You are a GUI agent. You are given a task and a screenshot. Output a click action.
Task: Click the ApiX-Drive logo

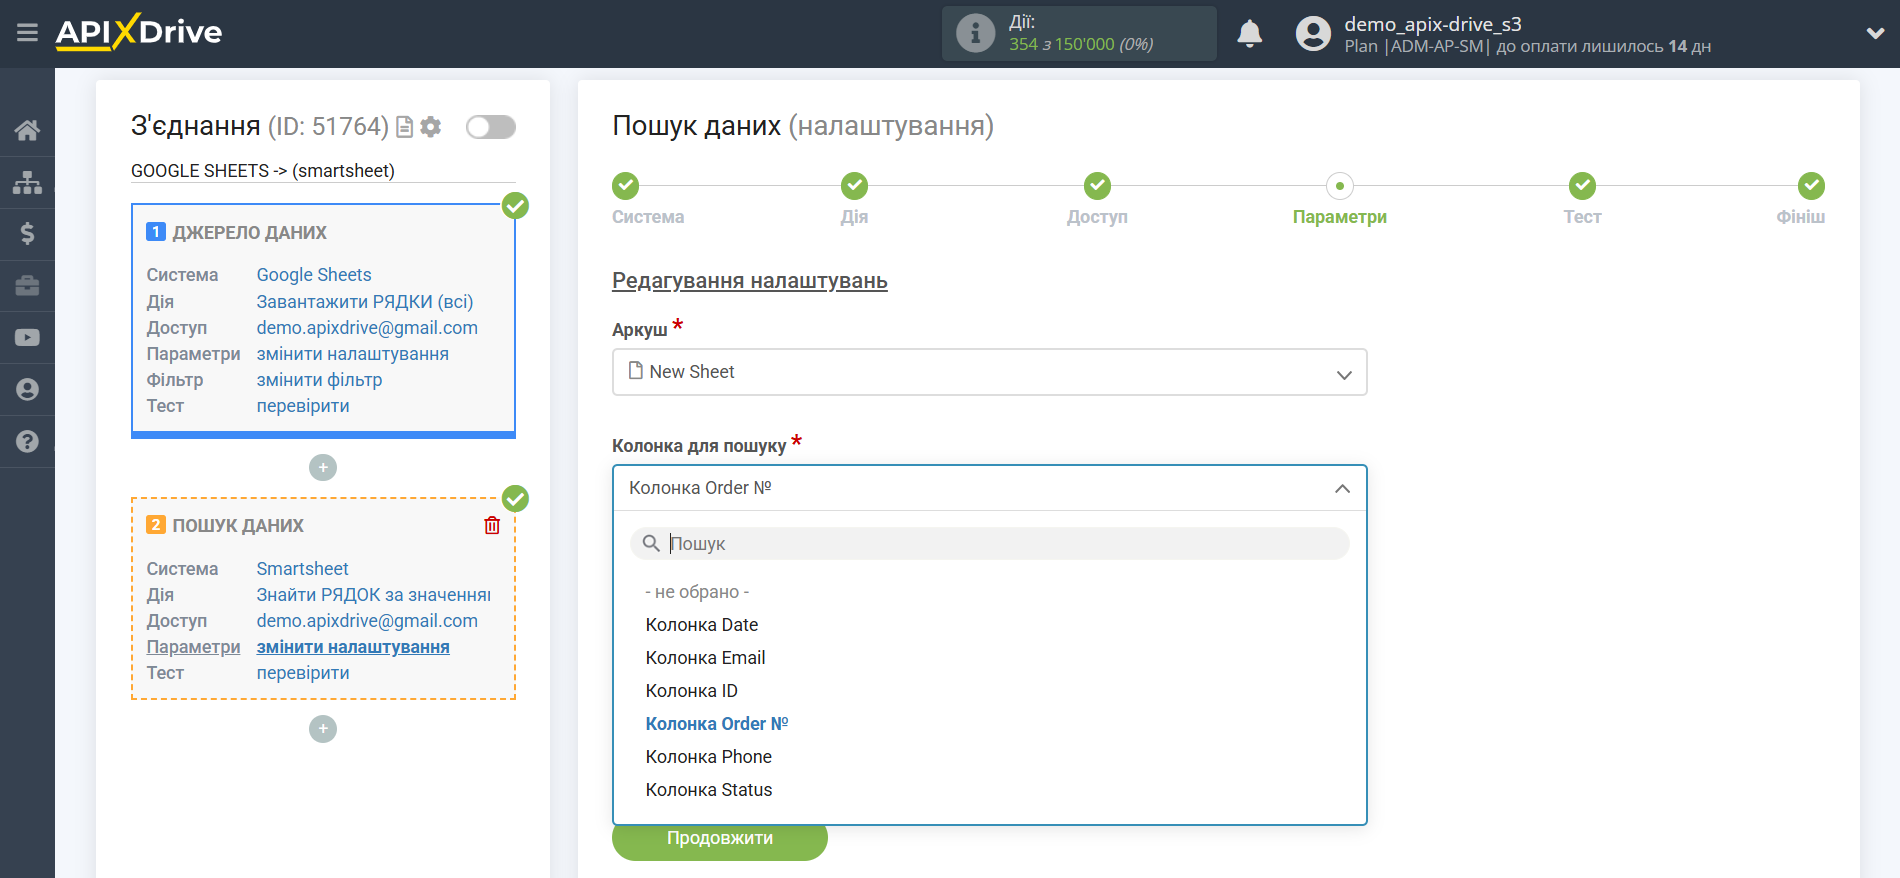coord(139,32)
